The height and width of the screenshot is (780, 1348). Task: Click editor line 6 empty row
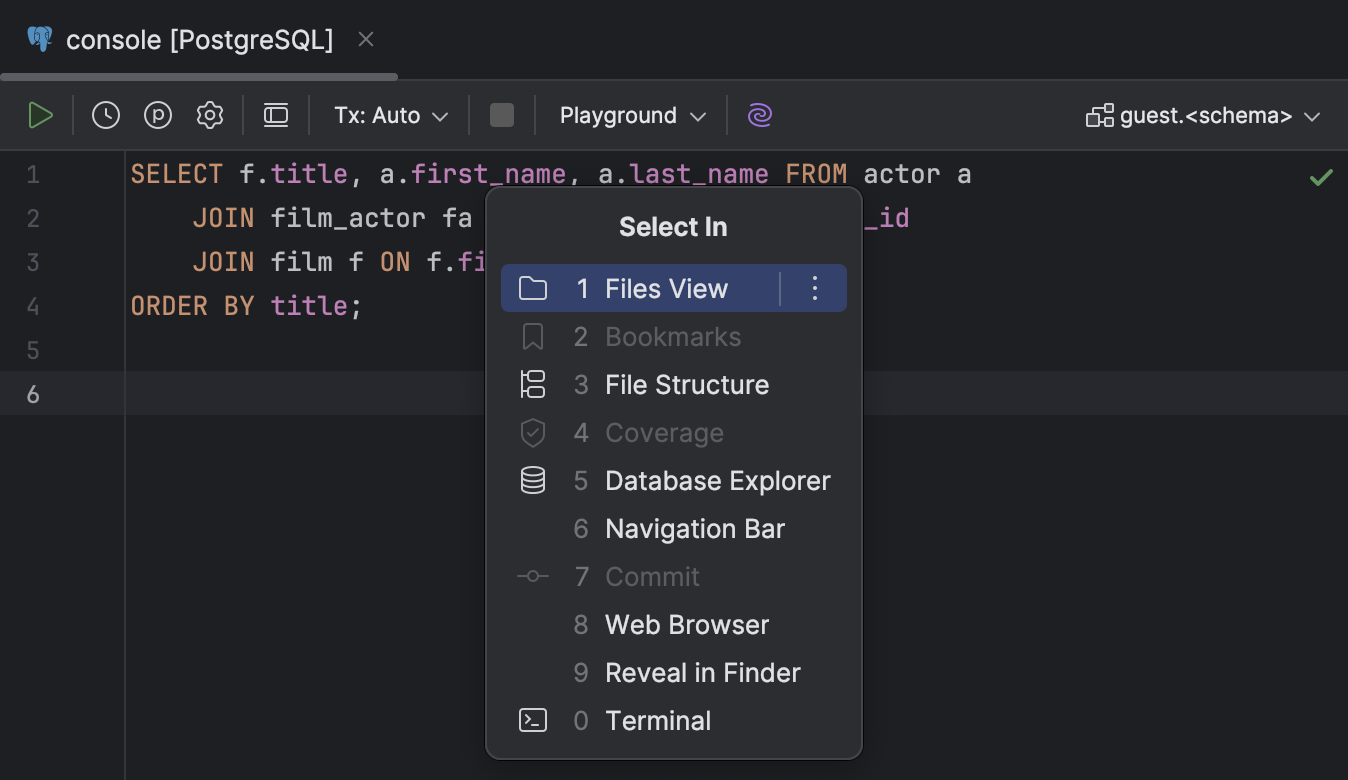pyautogui.click(x=300, y=394)
